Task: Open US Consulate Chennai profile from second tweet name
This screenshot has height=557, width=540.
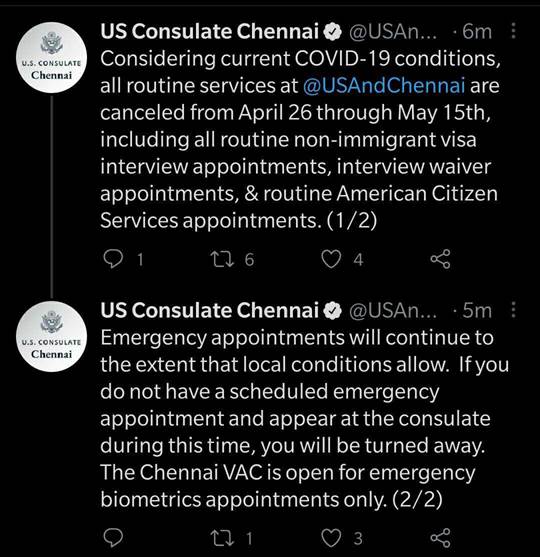Action: [209, 310]
